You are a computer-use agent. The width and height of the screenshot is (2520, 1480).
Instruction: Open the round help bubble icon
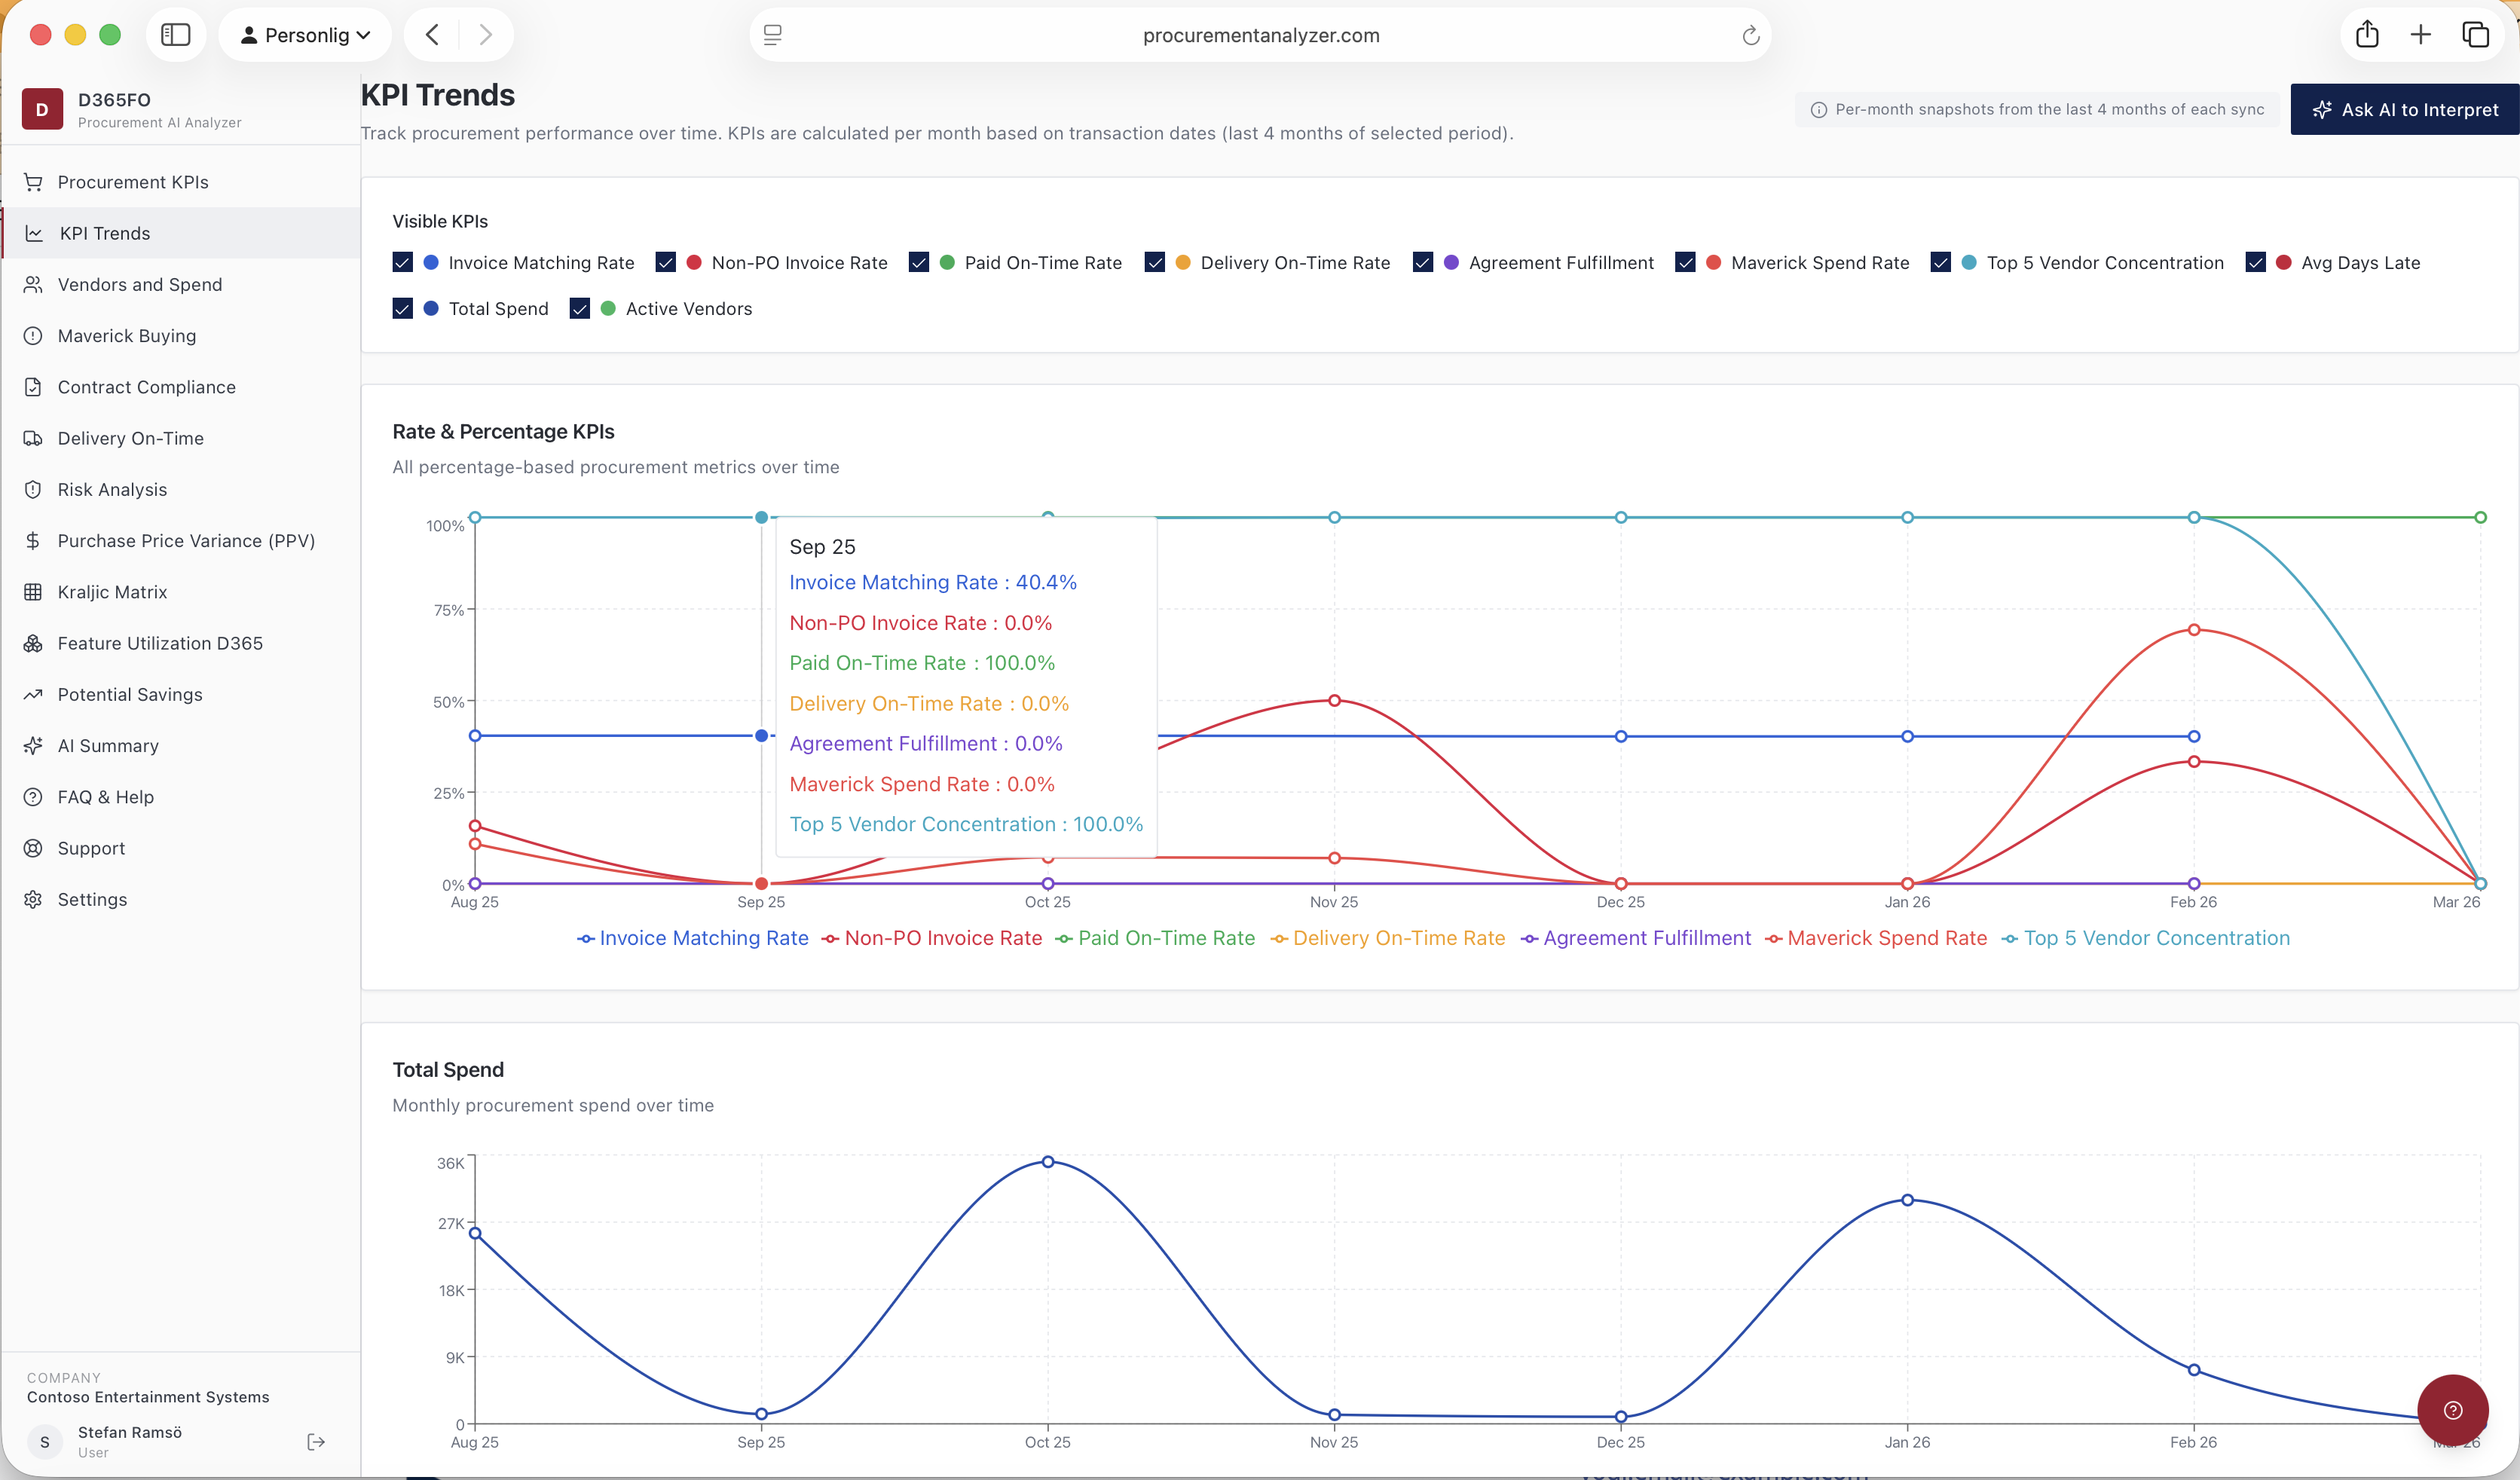click(x=2452, y=1410)
